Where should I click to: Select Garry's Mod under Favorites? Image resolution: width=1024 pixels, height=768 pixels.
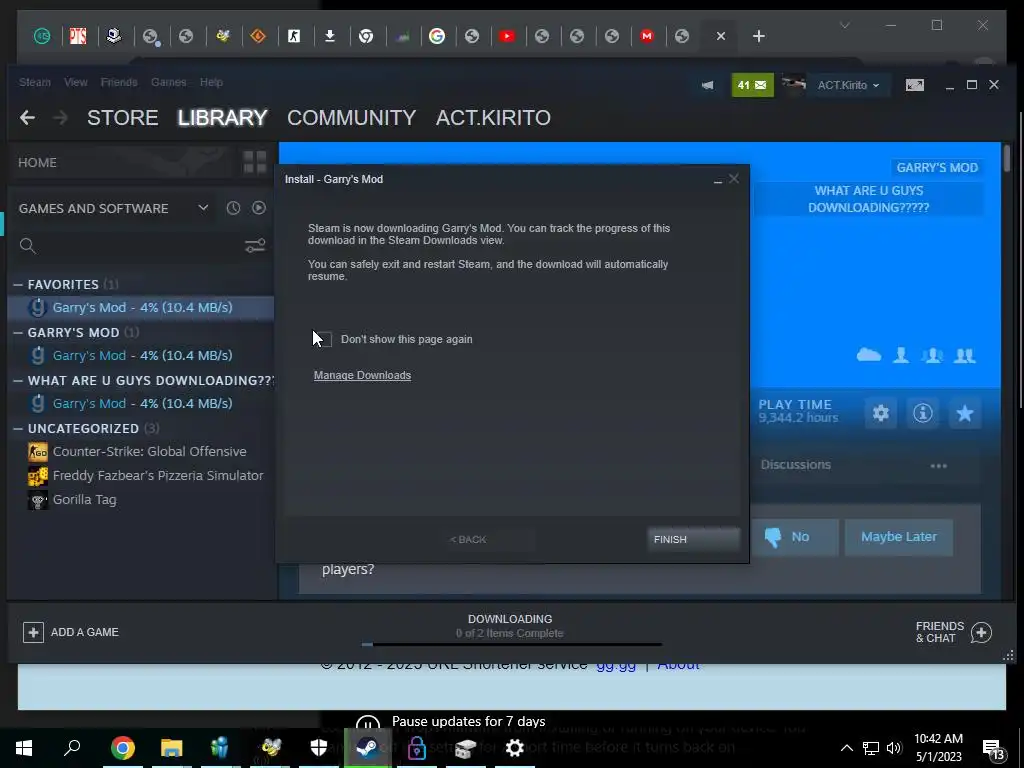tap(140, 308)
